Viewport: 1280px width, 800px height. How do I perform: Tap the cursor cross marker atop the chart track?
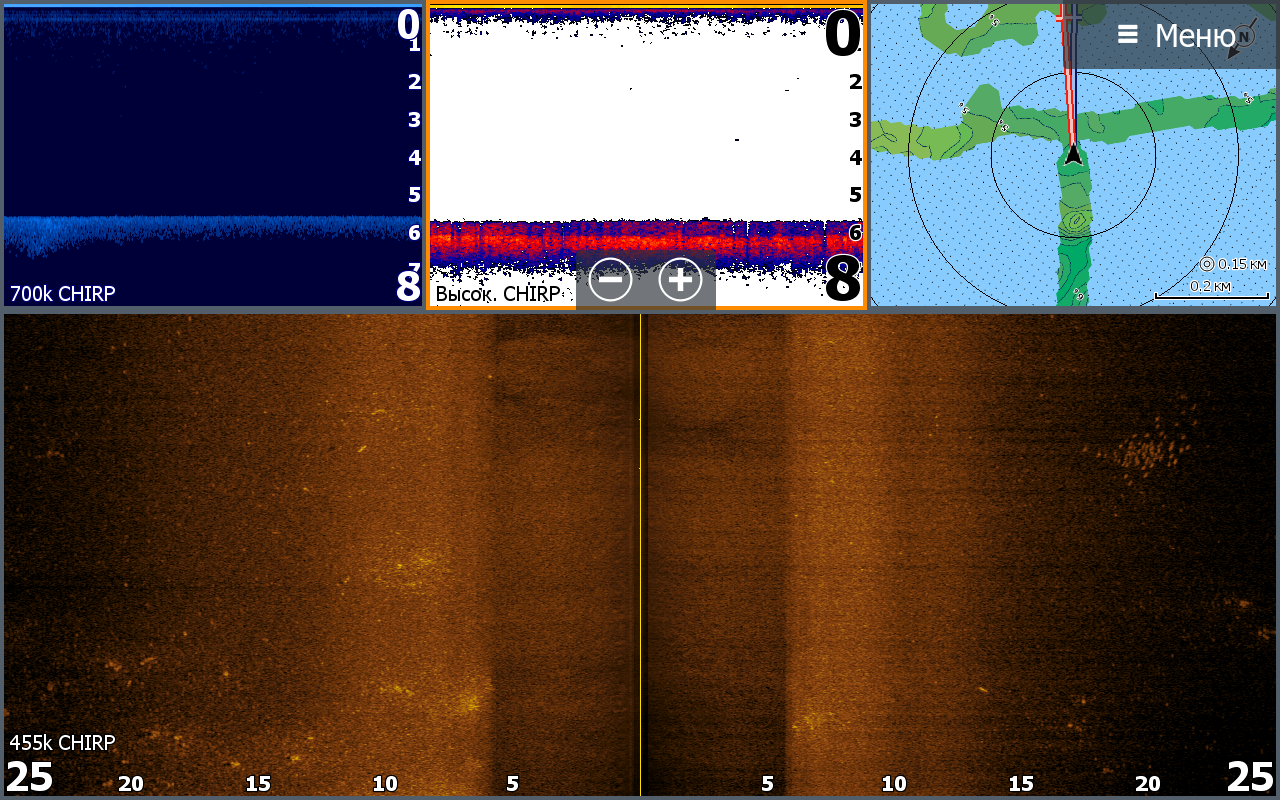coord(1069,17)
